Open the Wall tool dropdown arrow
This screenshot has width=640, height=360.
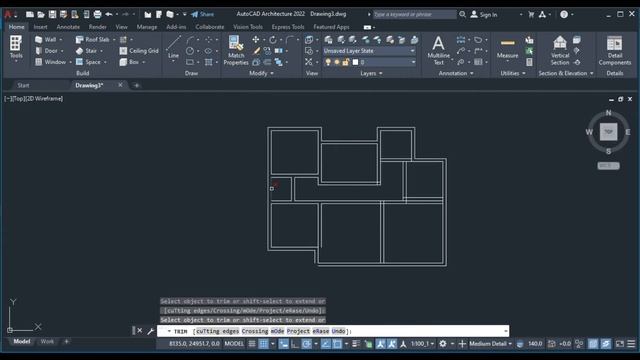[61, 40]
